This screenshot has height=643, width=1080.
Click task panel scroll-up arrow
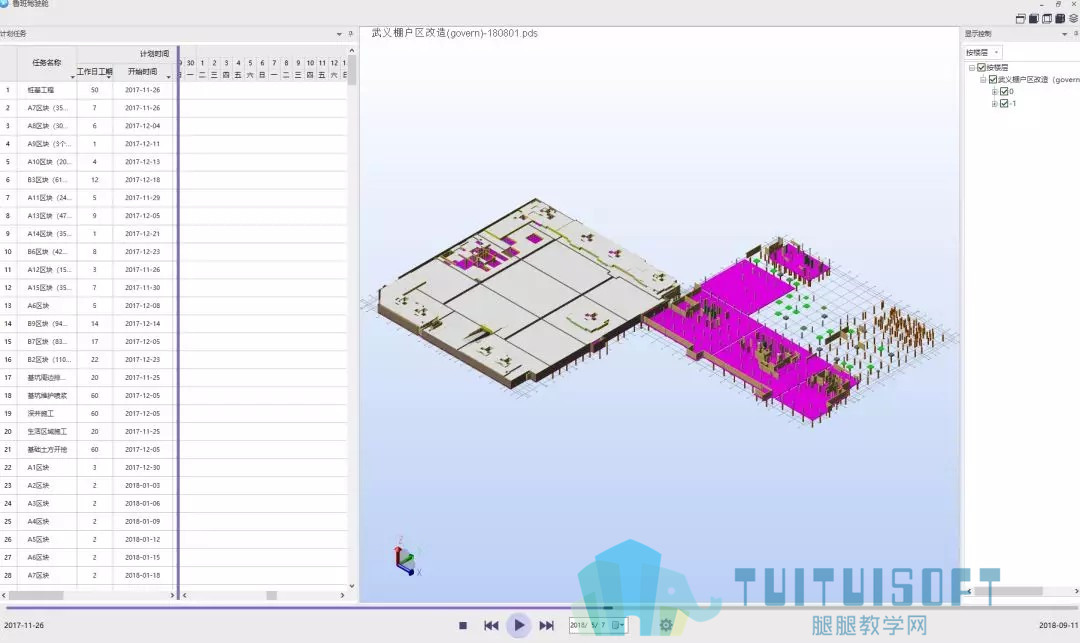(352, 50)
